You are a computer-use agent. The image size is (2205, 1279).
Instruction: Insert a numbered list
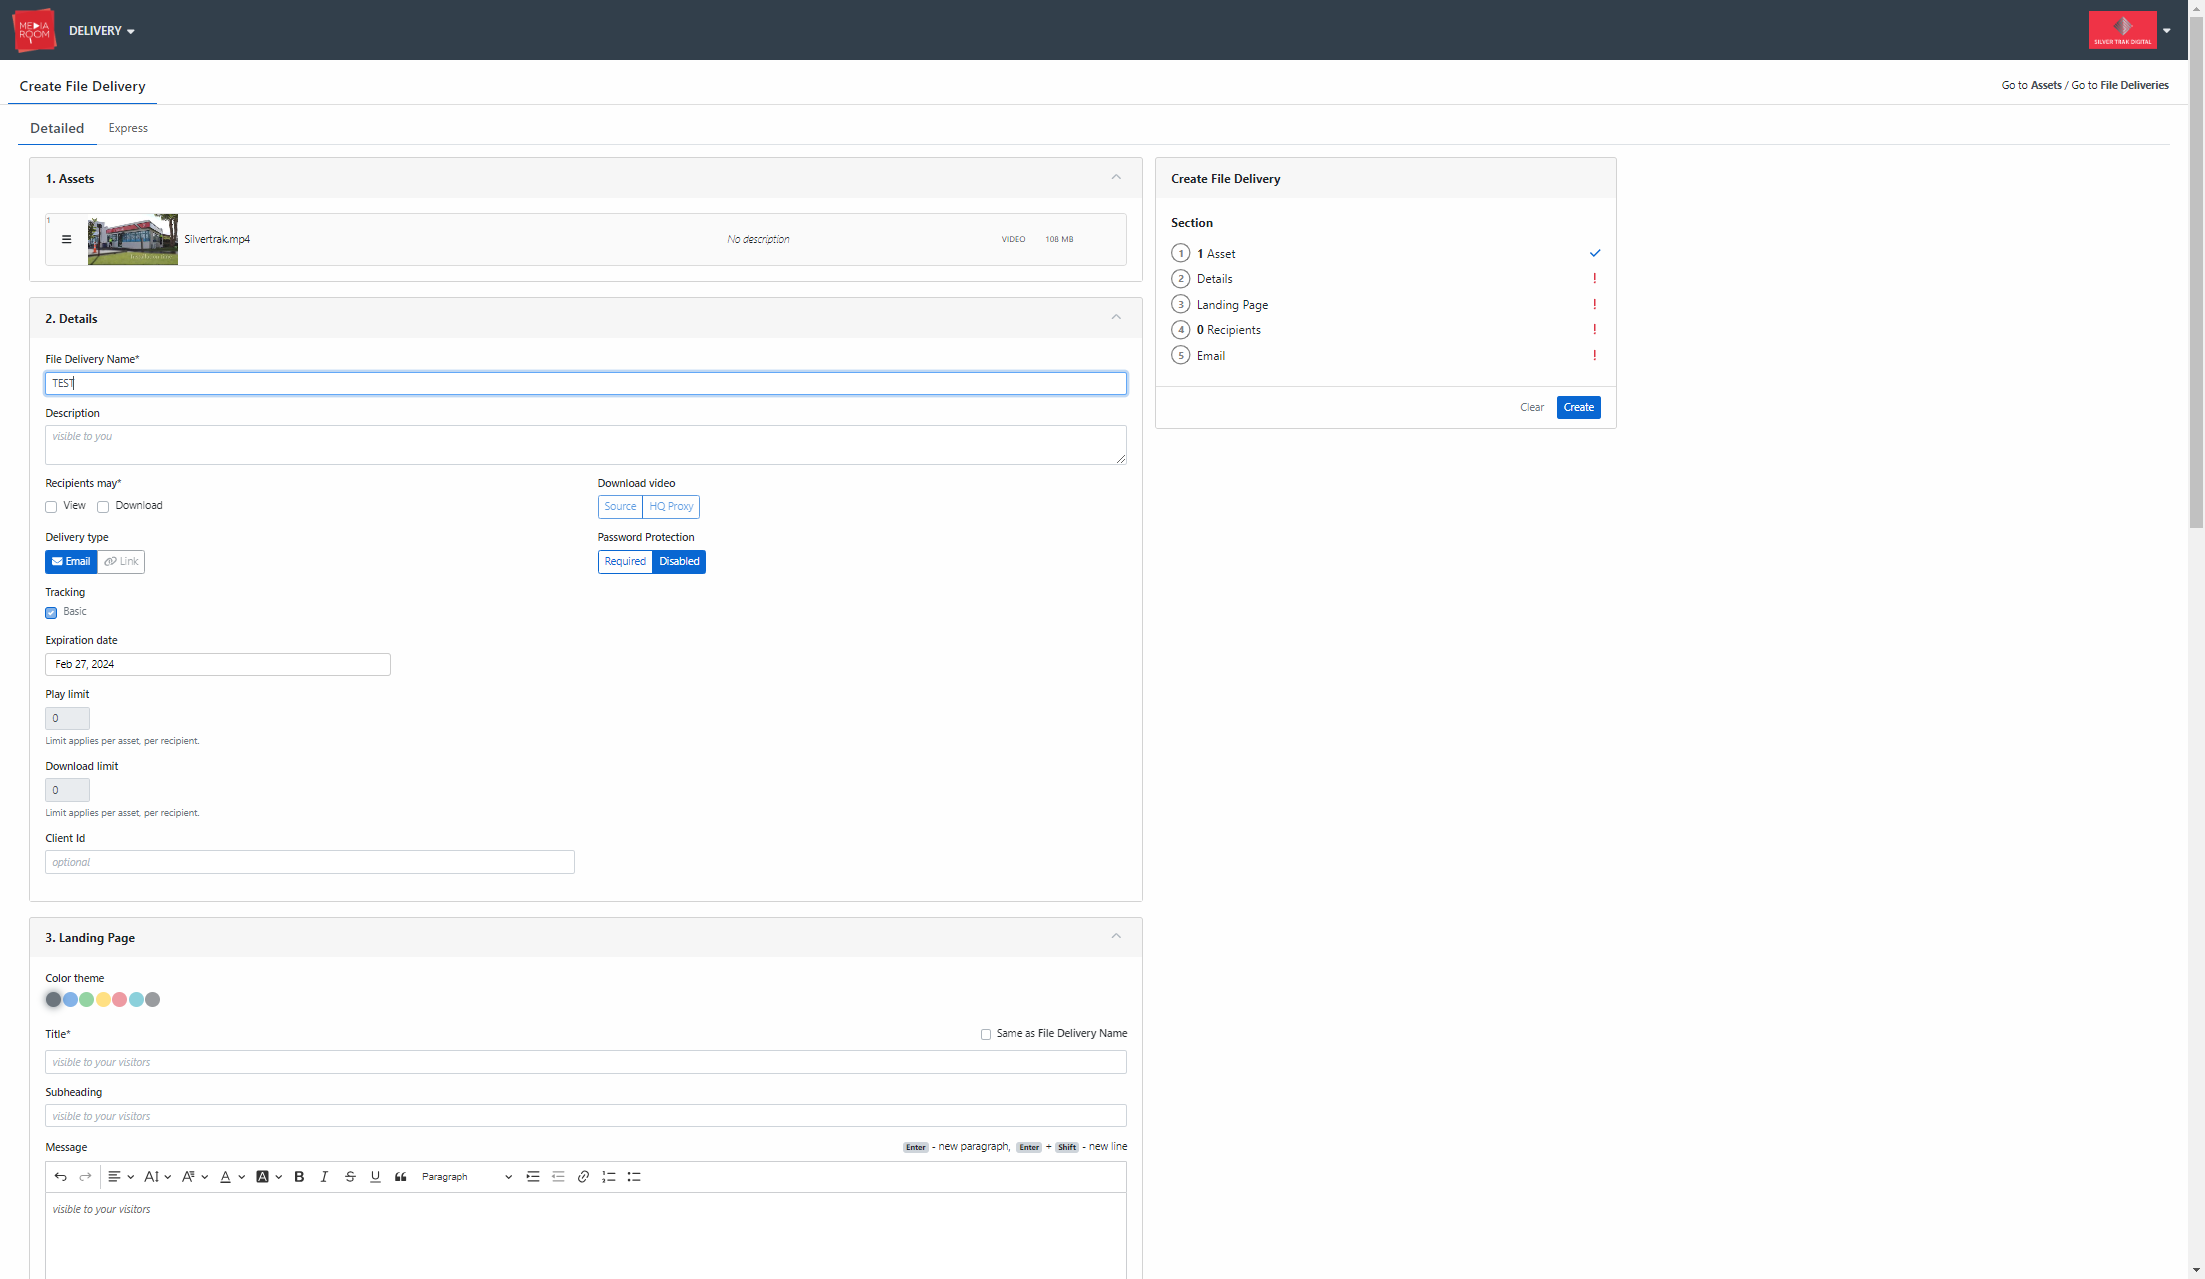pyautogui.click(x=608, y=1177)
